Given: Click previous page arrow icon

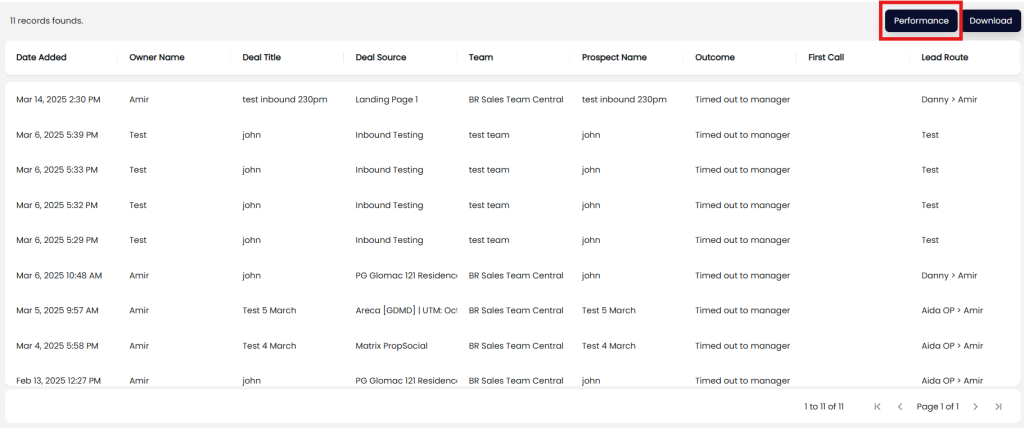Looking at the screenshot, I should (900, 407).
